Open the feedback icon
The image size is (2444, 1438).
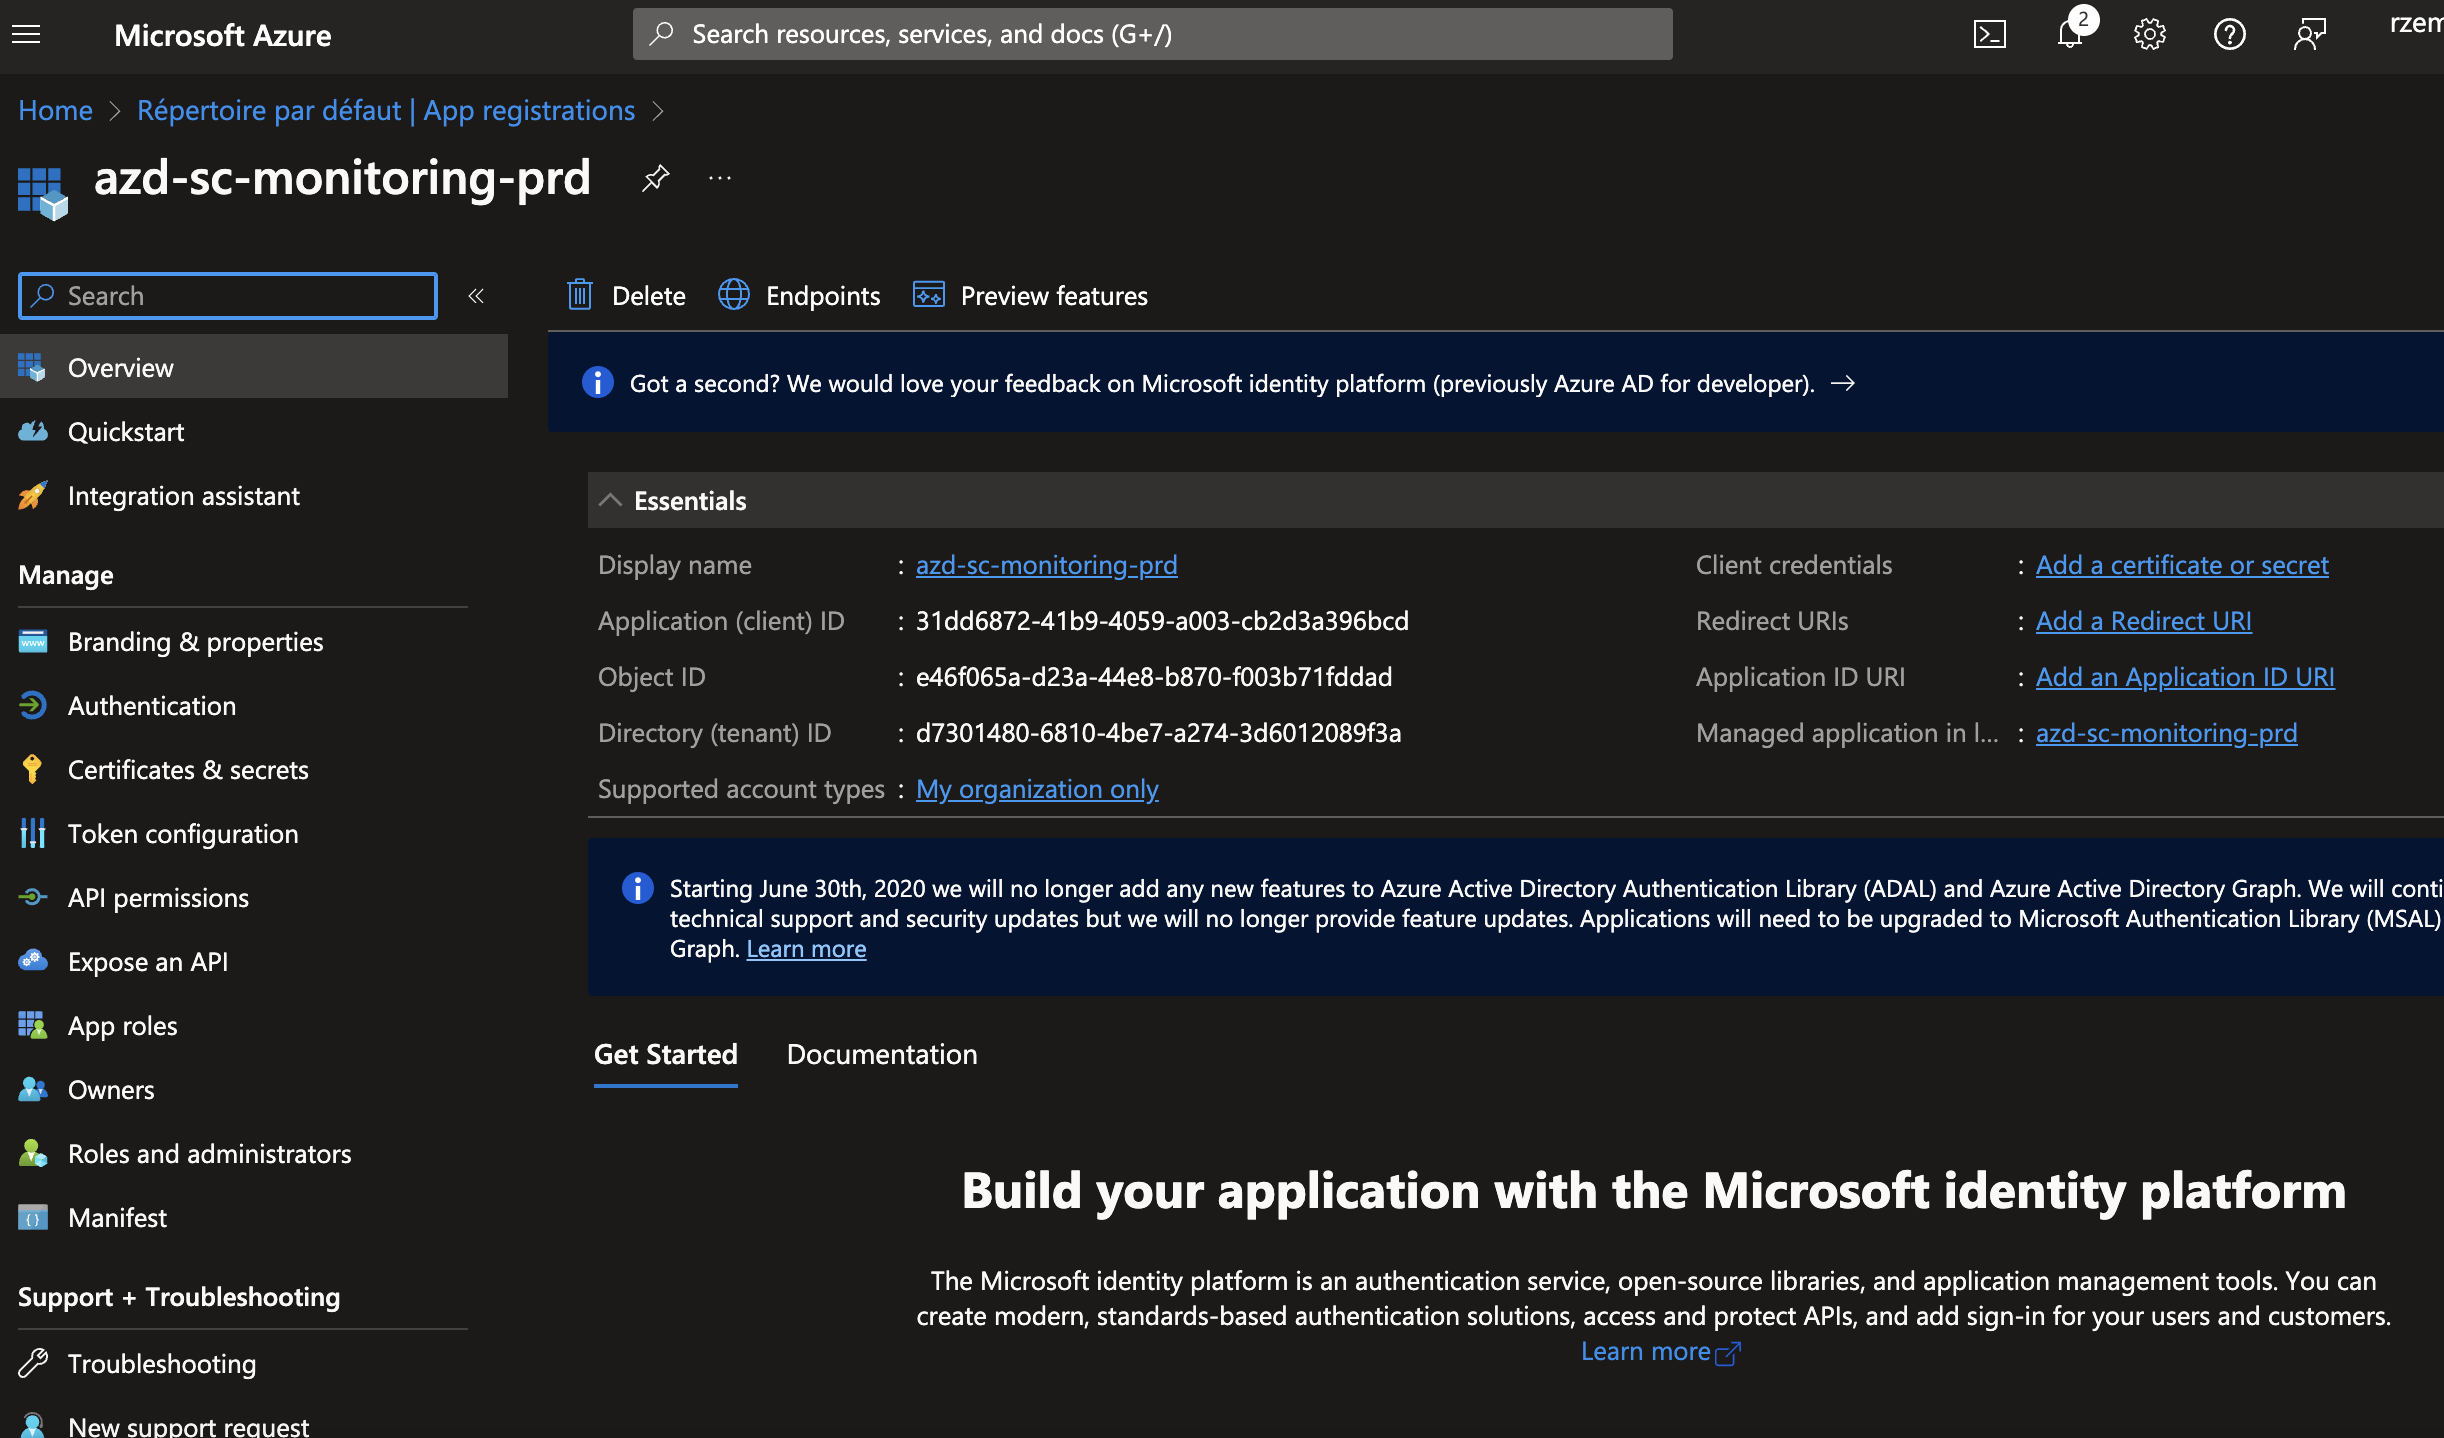click(x=2310, y=35)
